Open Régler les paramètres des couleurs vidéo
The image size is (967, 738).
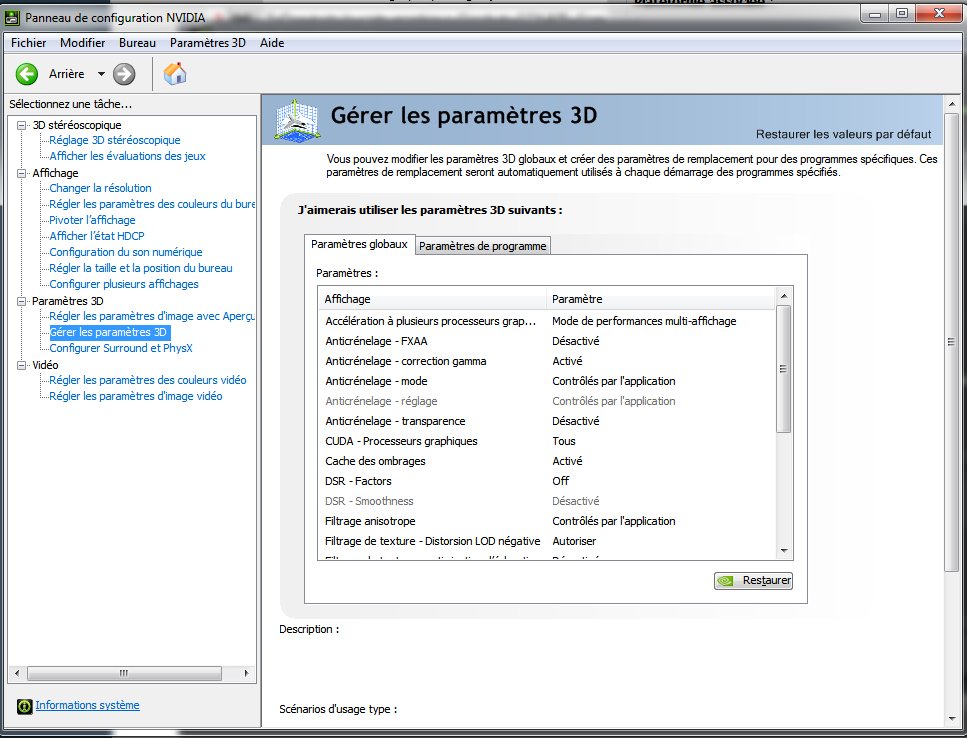pyautogui.click(x=147, y=380)
